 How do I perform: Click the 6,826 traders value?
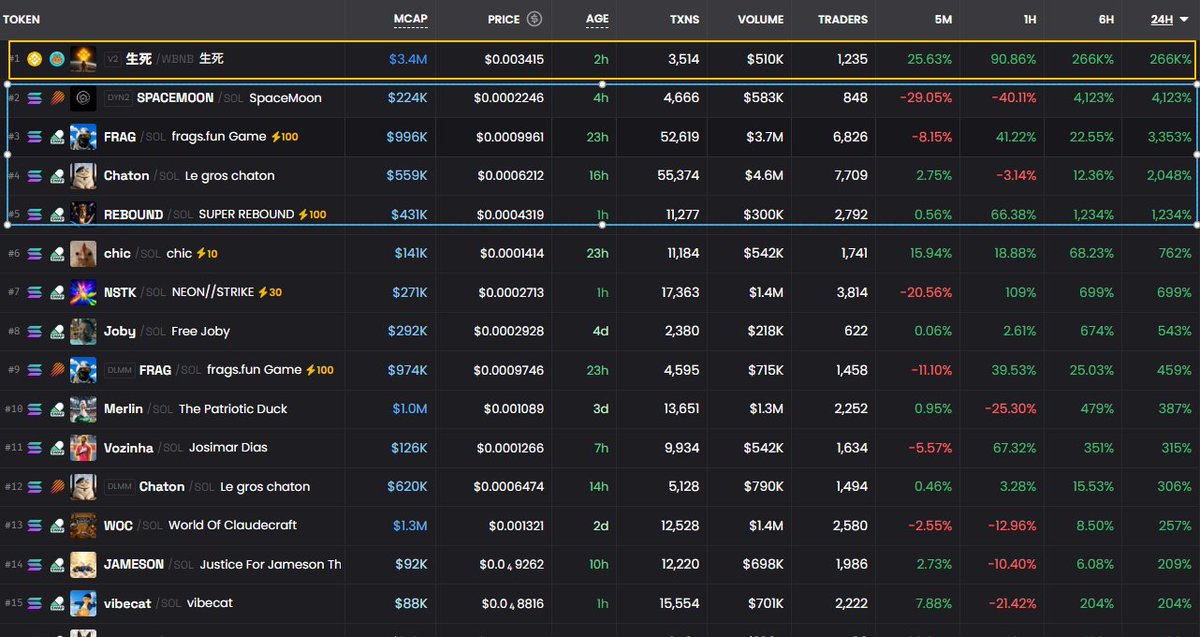pyautogui.click(x=850, y=137)
